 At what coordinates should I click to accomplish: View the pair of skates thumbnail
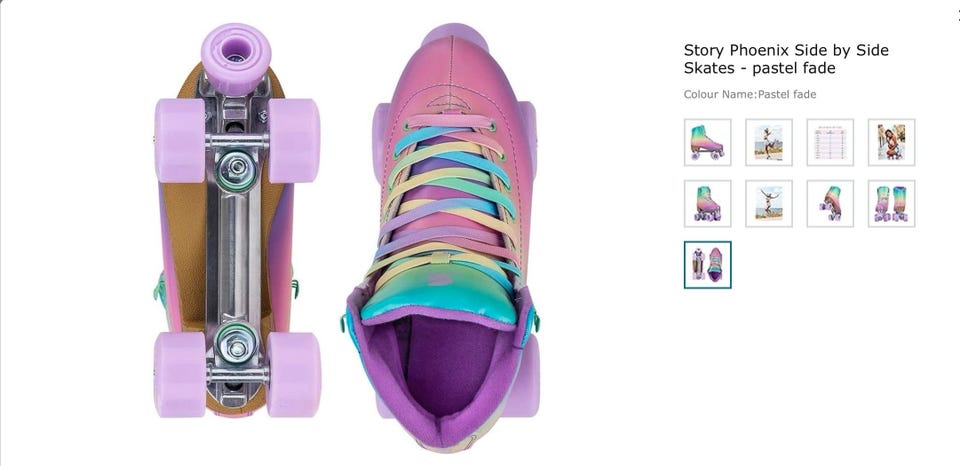pyautogui.click(x=891, y=204)
